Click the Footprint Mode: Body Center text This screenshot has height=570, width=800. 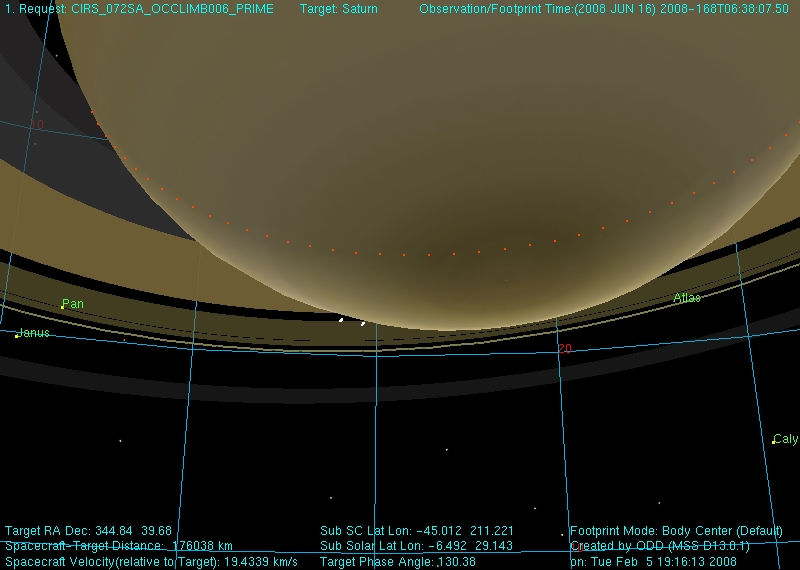coord(676,530)
